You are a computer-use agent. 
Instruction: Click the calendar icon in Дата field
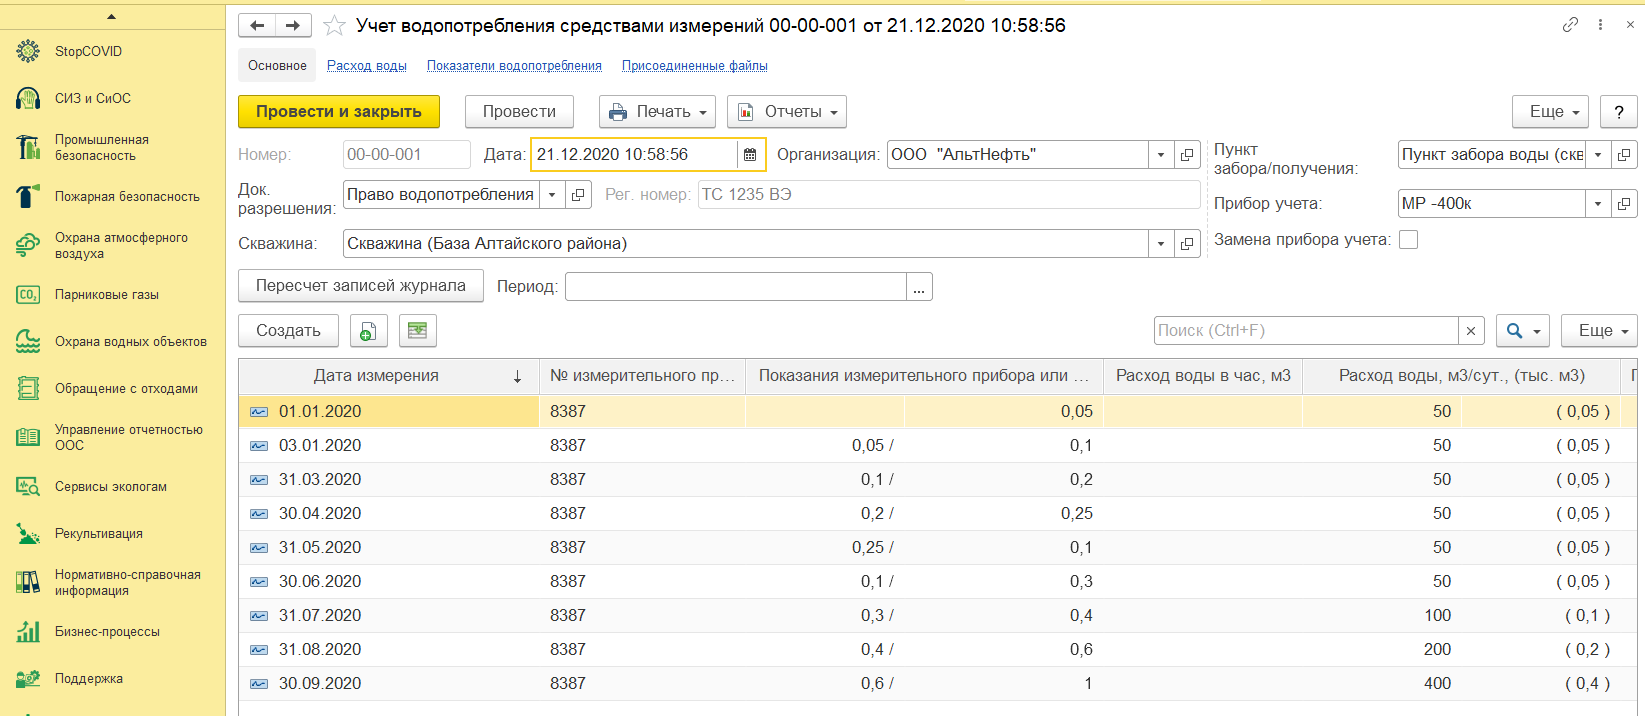click(750, 154)
